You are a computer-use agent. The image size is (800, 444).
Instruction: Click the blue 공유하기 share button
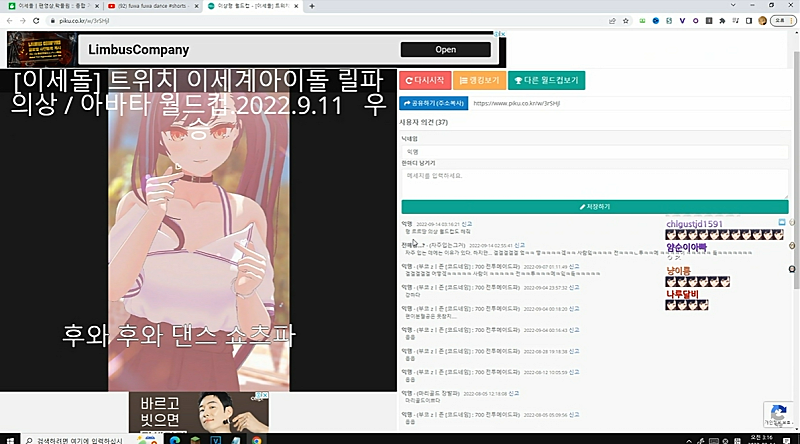point(434,103)
